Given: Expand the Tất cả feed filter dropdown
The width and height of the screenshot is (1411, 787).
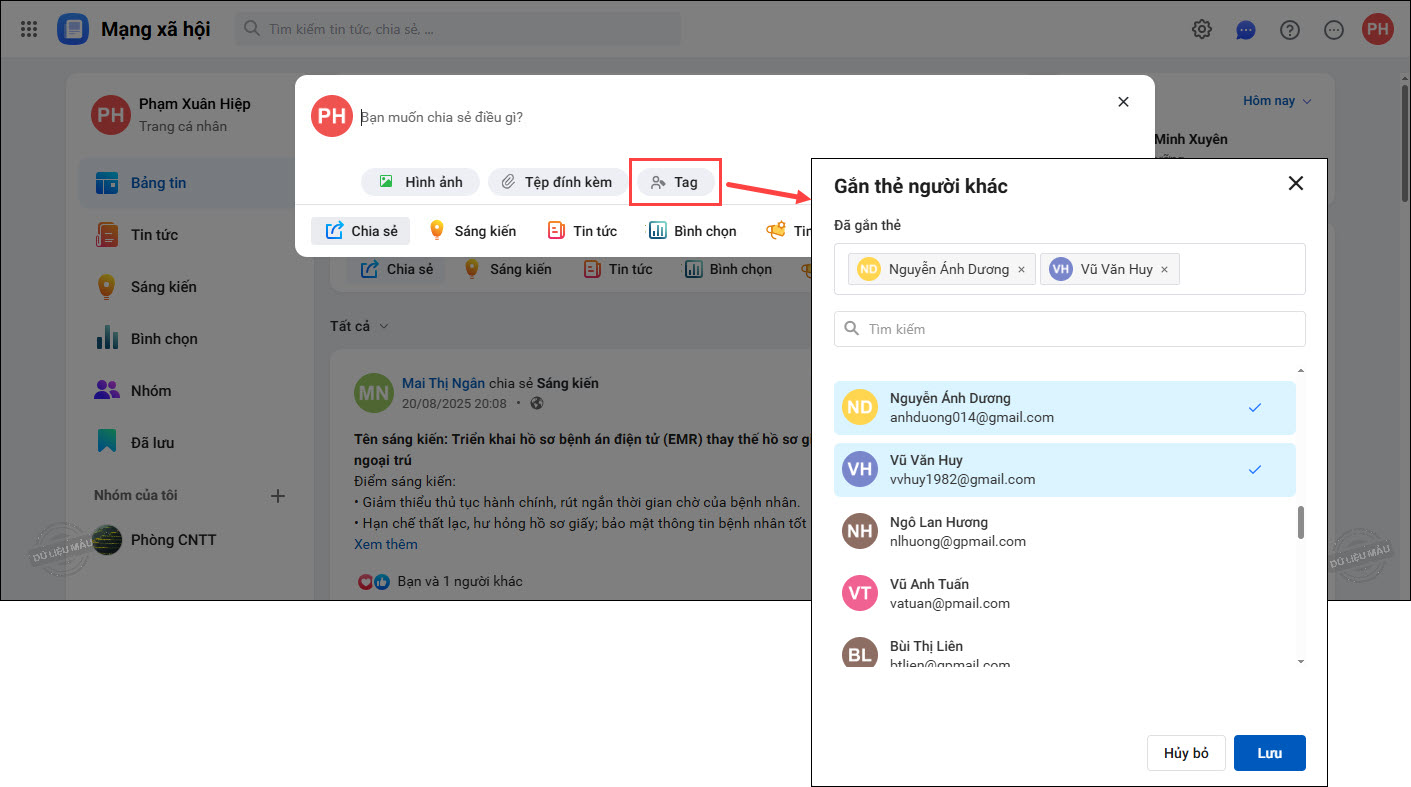Looking at the screenshot, I should [359, 326].
